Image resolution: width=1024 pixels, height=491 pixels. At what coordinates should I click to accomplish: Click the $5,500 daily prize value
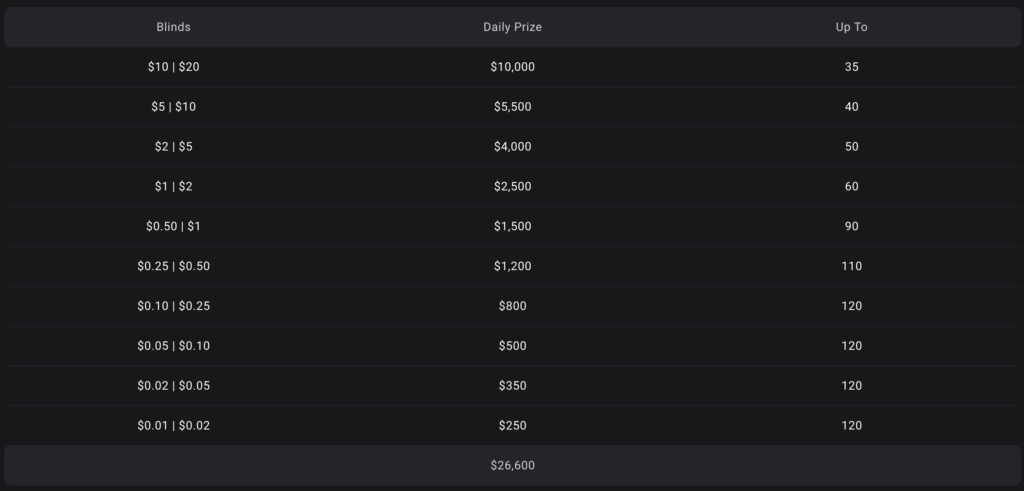[x=512, y=106]
